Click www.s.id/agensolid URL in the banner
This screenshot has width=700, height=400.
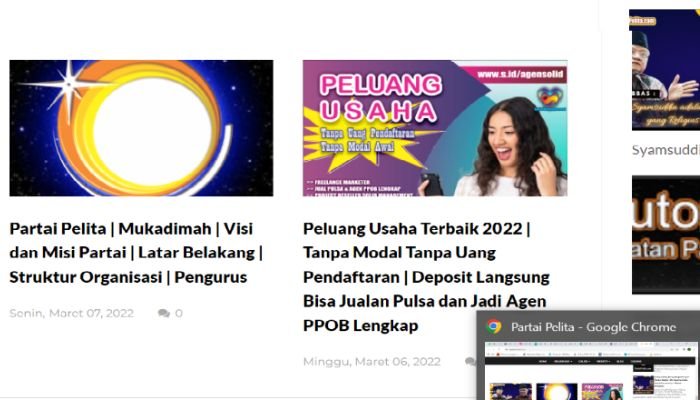pyautogui.click(x=520, y=74)
